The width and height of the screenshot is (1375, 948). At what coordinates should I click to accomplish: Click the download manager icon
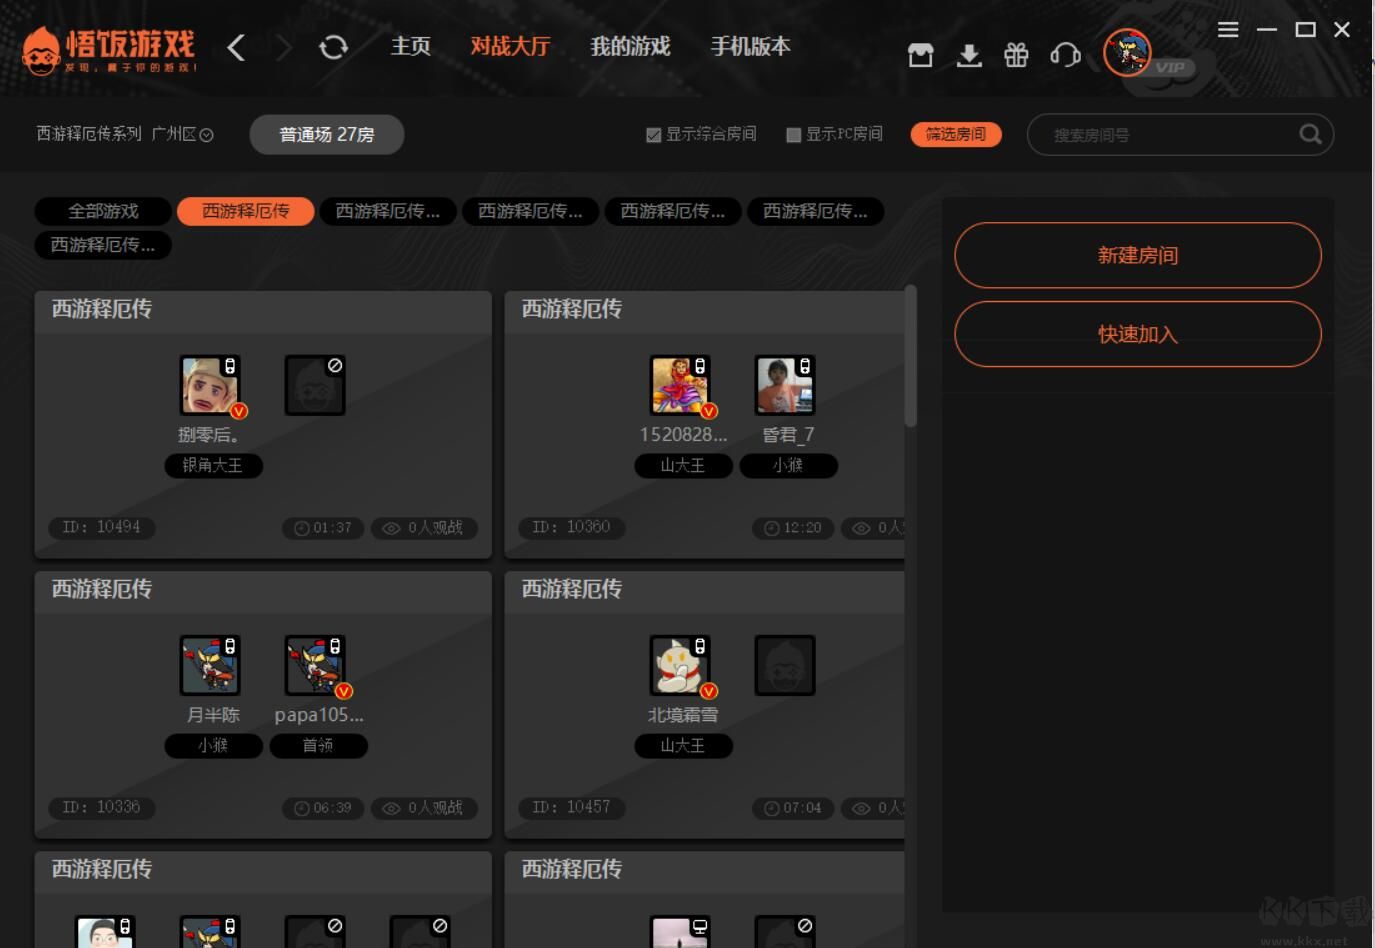point(968,56)
